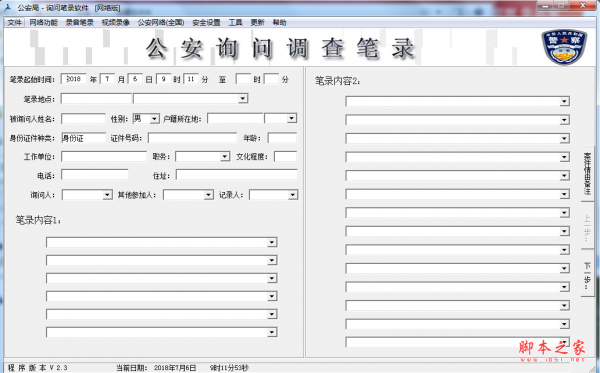The height and width of the screenshot is (373, 600).
Task: Open the 视频录像 menu
Action: pyautogui.click(x=116, y=23)
